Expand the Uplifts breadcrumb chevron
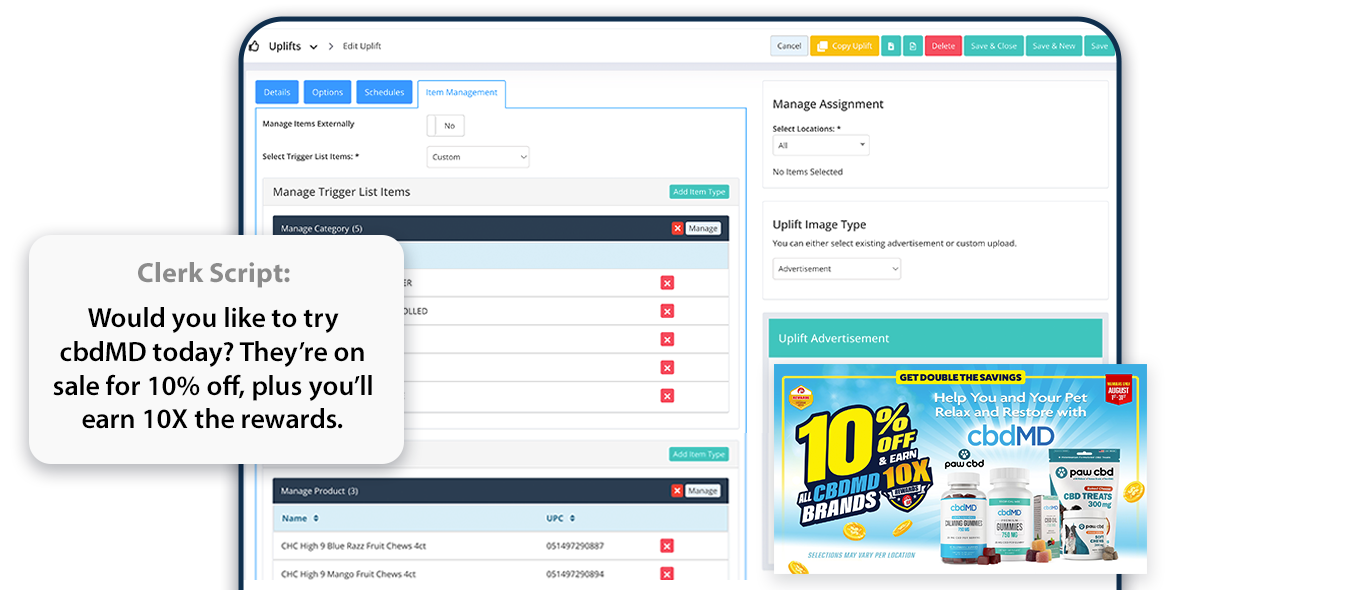Screen dimensions: 1350x590 pos(313,47)
